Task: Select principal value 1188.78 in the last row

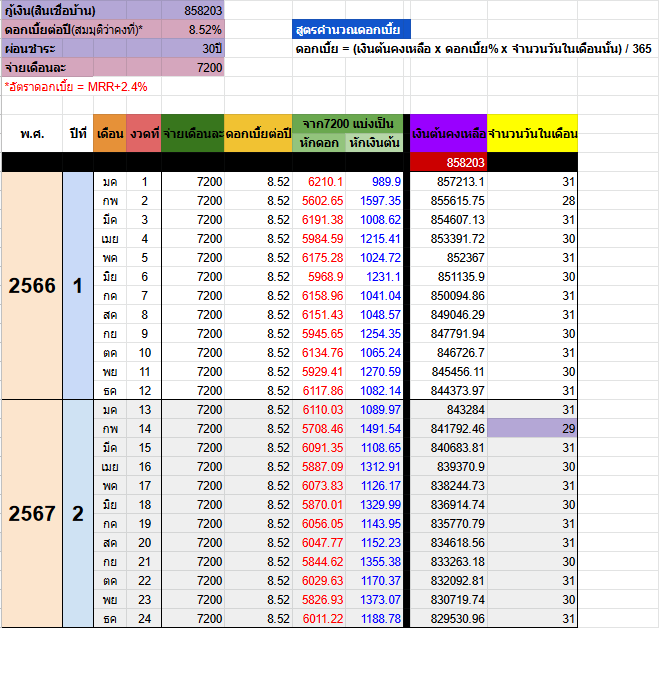Action: coord(374,619)
